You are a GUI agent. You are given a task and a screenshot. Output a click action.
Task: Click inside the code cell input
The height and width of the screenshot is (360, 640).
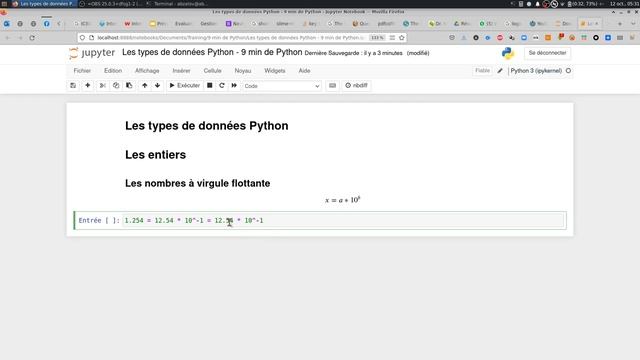point(343,220)
